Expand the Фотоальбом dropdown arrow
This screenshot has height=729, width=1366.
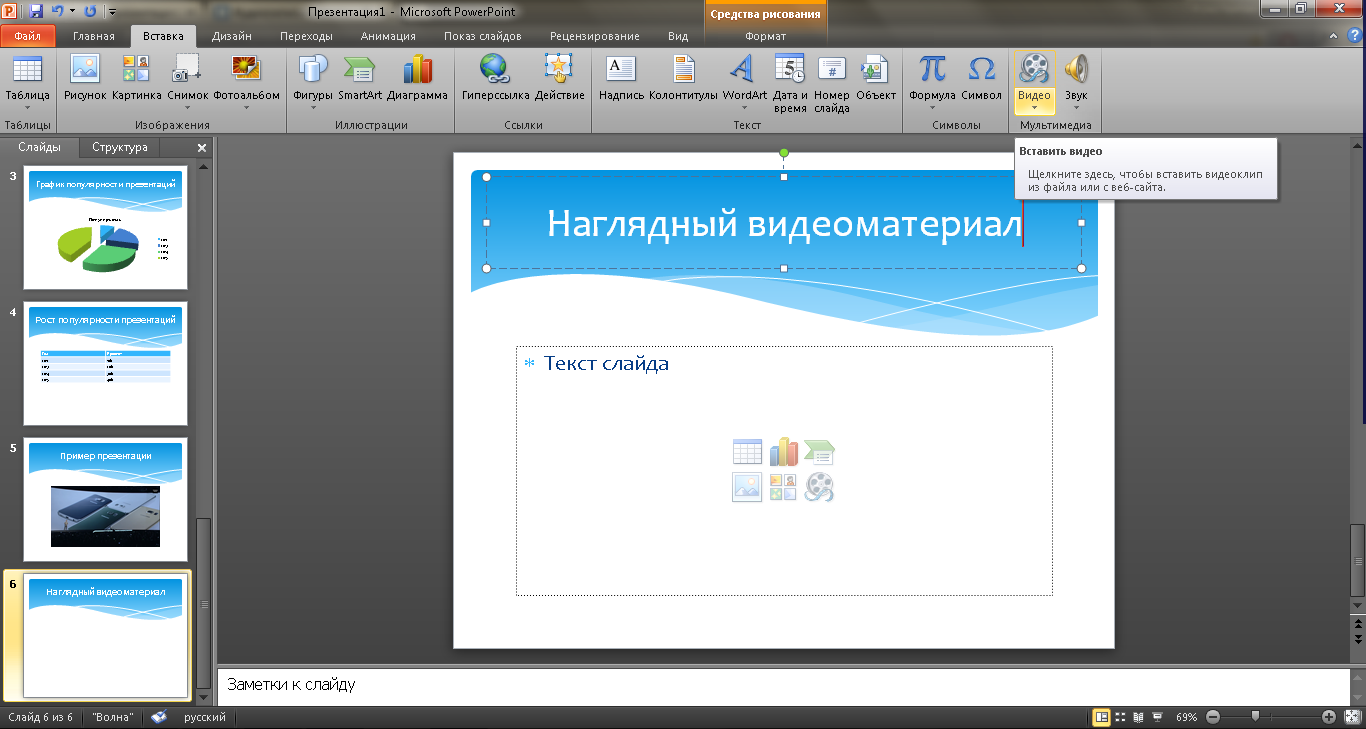(x=246, y=107)
